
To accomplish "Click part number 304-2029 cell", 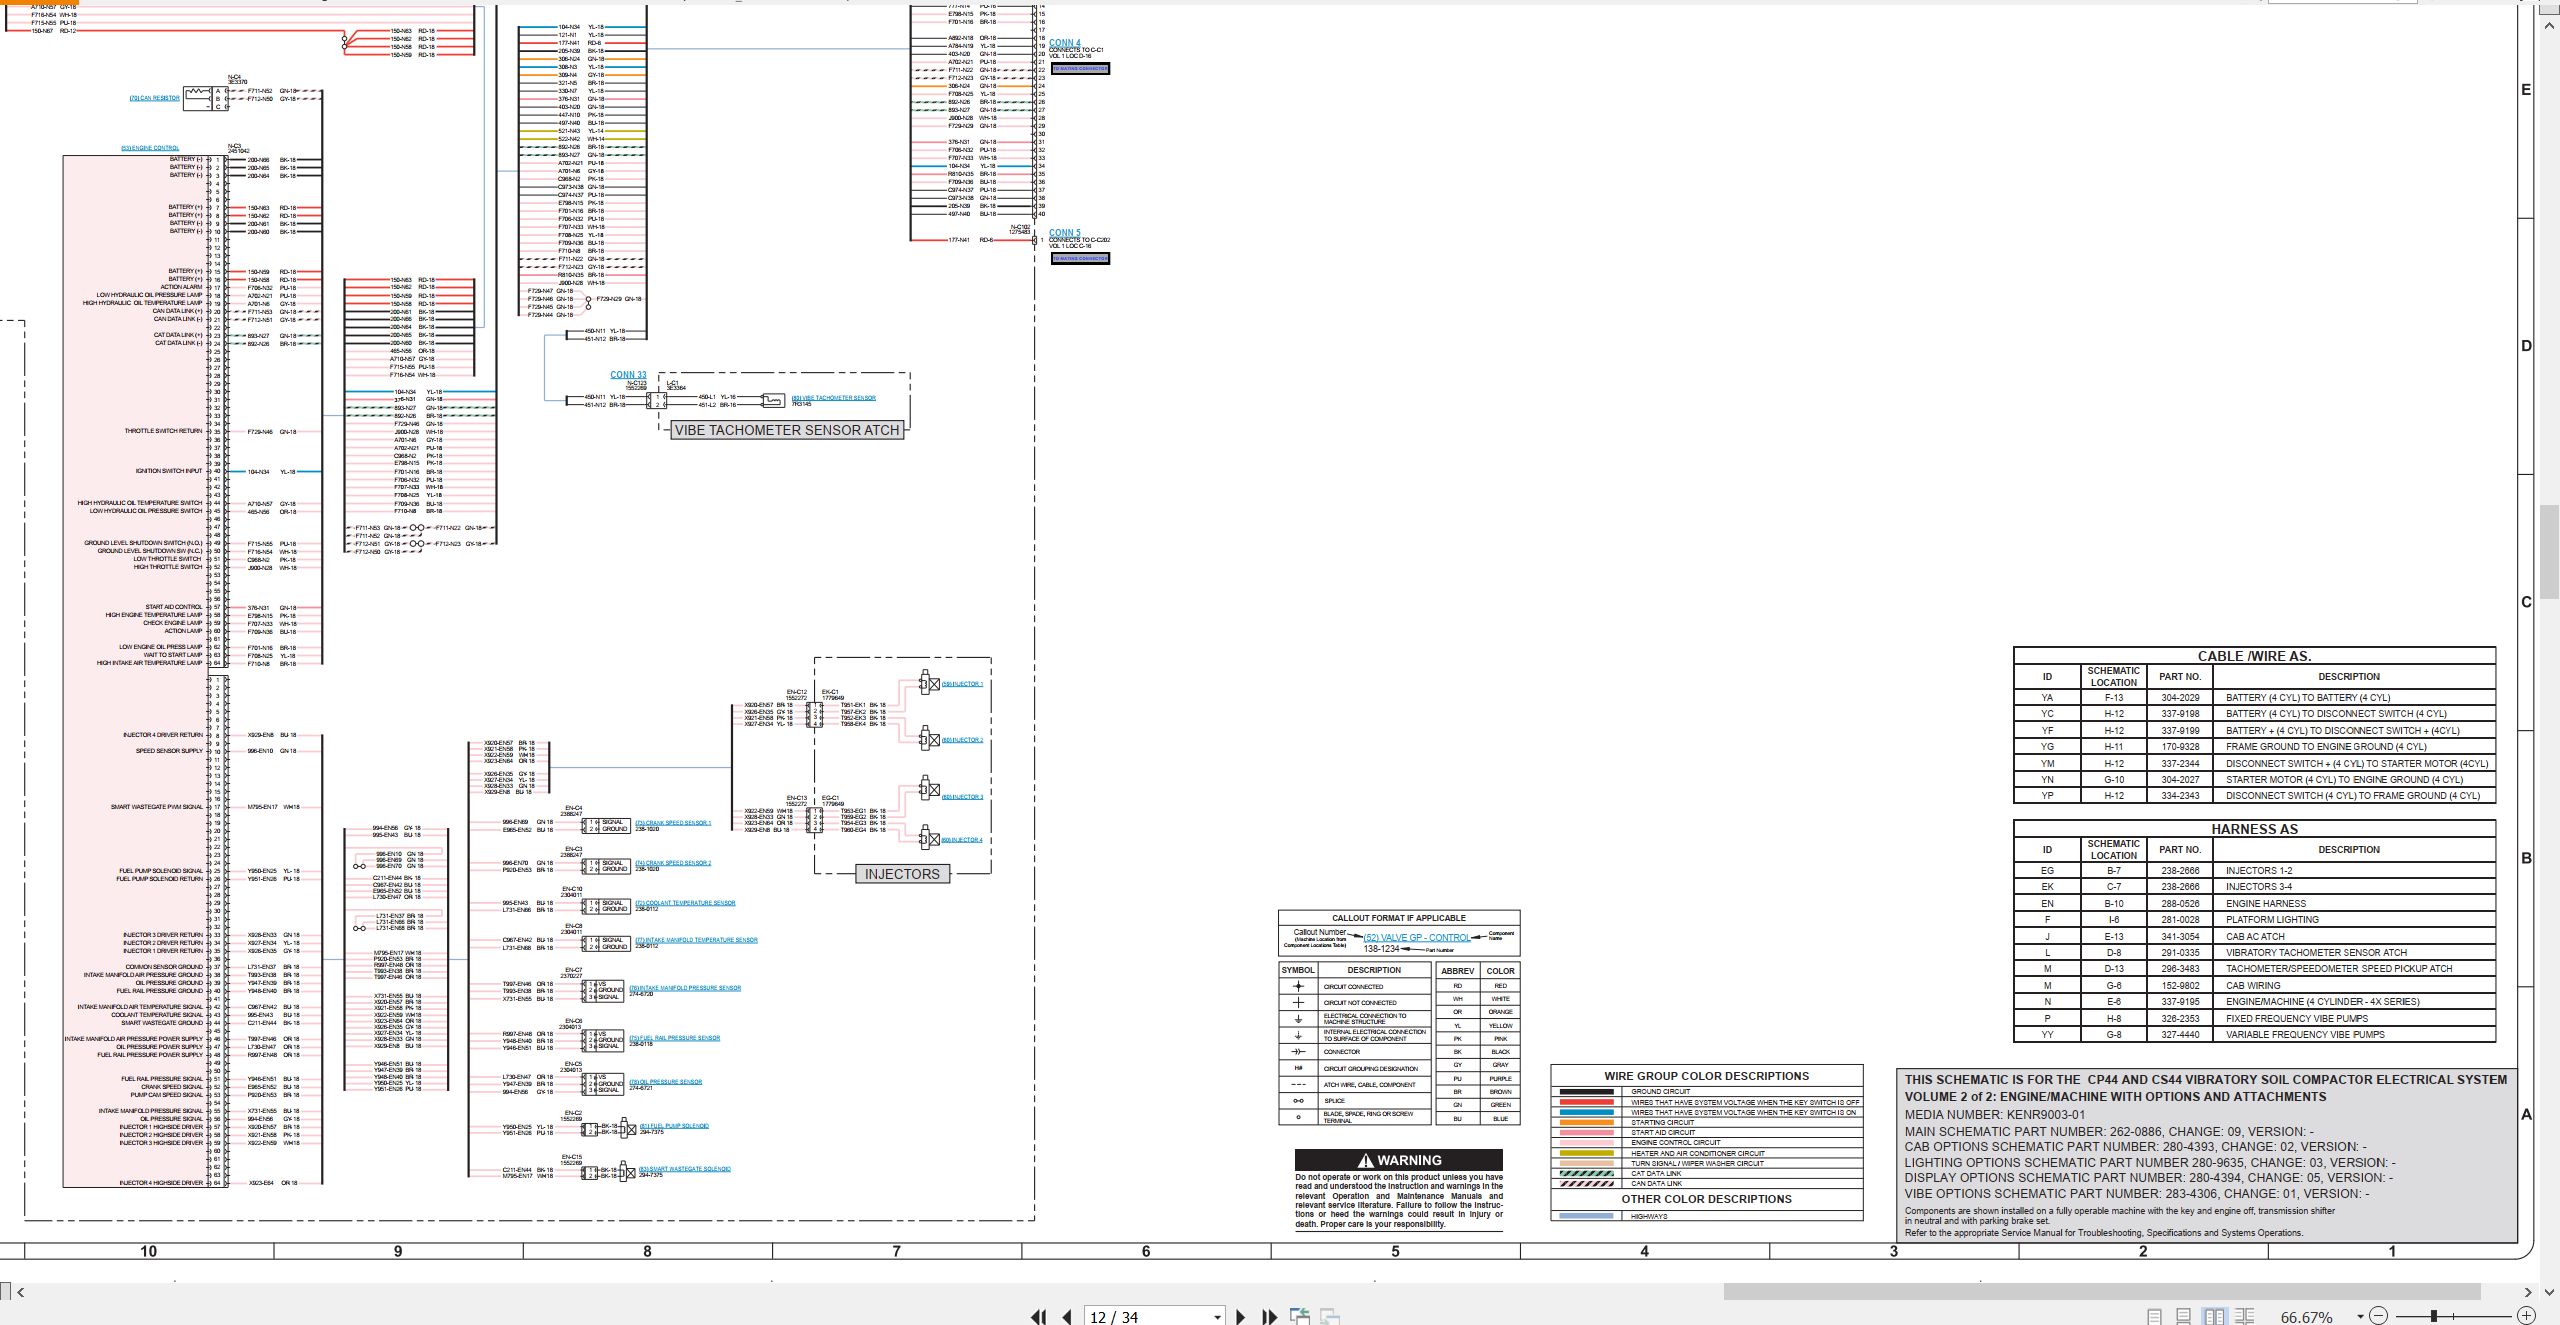I will [2180, 698].
